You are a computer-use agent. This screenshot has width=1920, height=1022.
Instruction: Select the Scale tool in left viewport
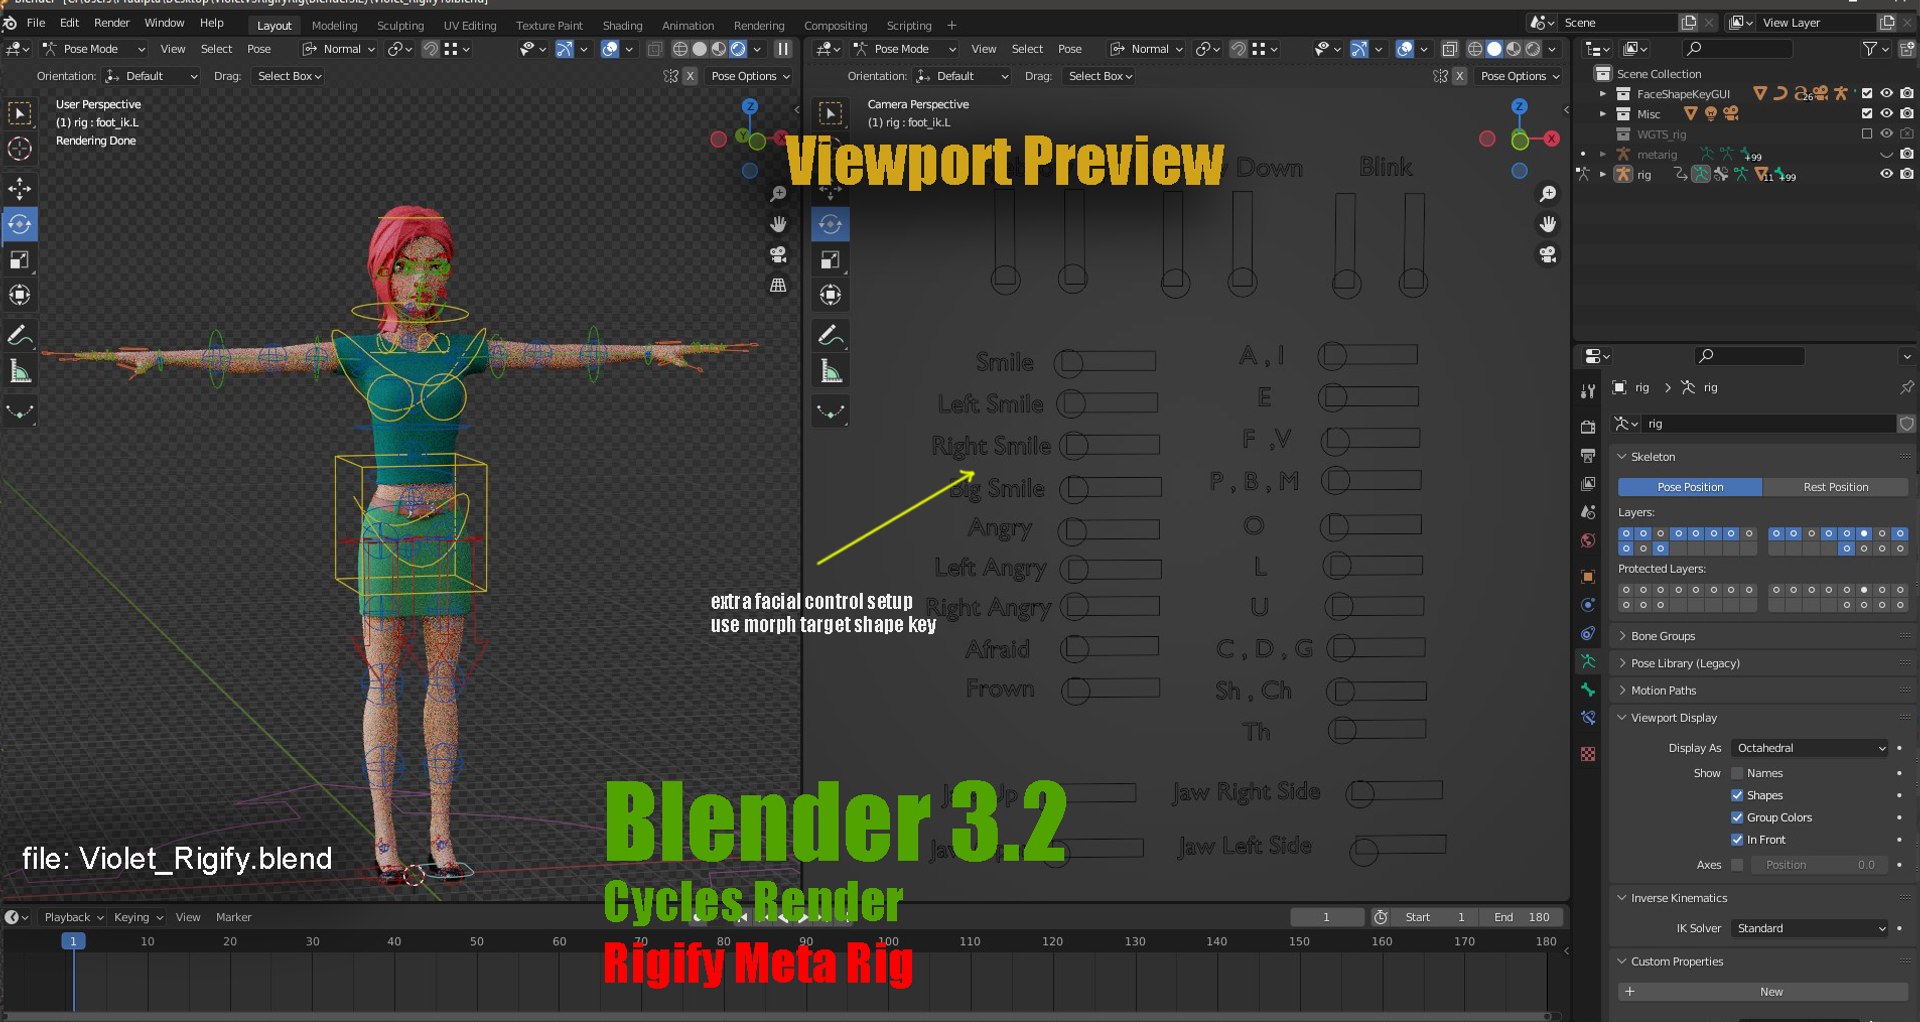coord(20,260)
